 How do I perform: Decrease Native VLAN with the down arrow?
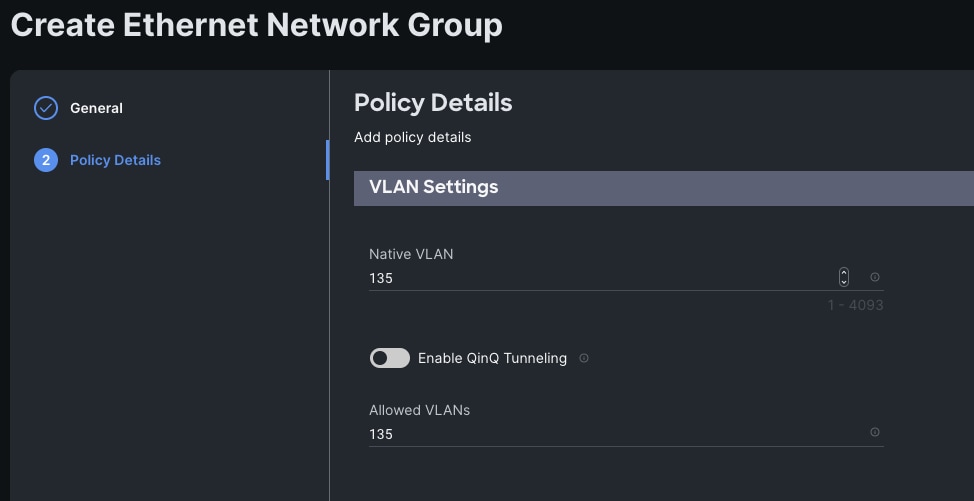click(844, 282)
